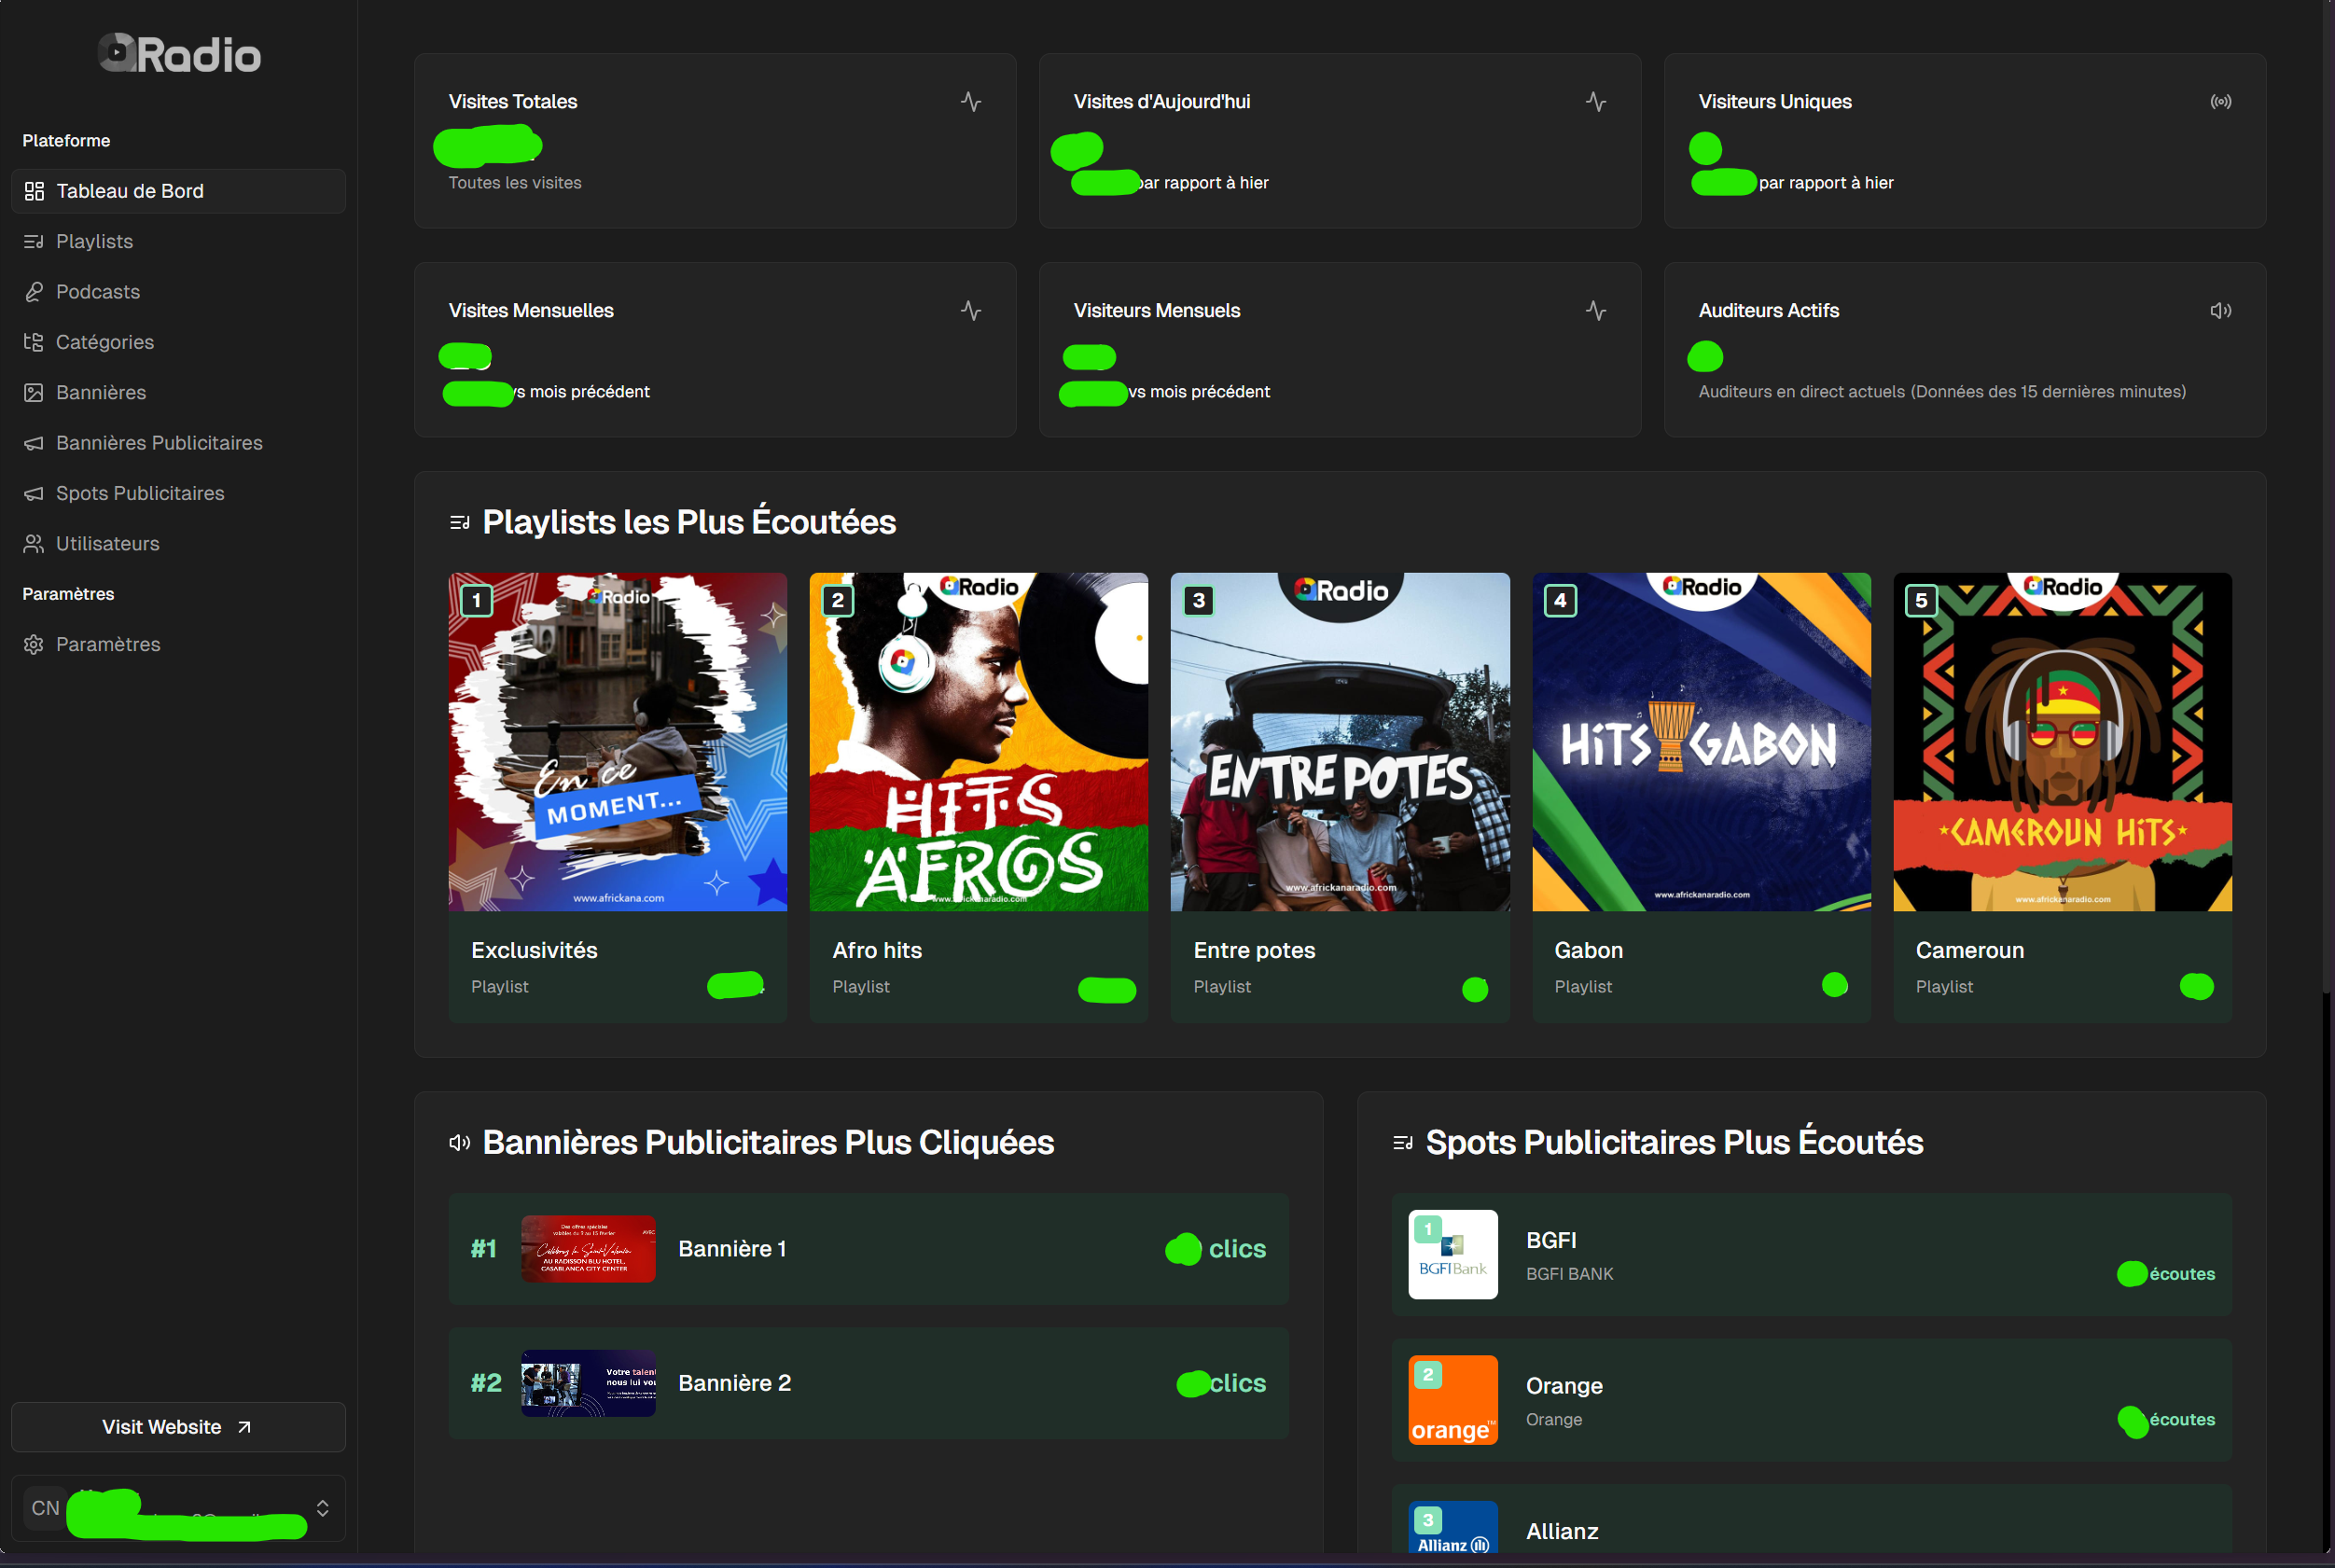This screenshot has height=1568, width=2335.
Task: Click the Bannière 1 advertisement preview image
Action: [588, 1249]
